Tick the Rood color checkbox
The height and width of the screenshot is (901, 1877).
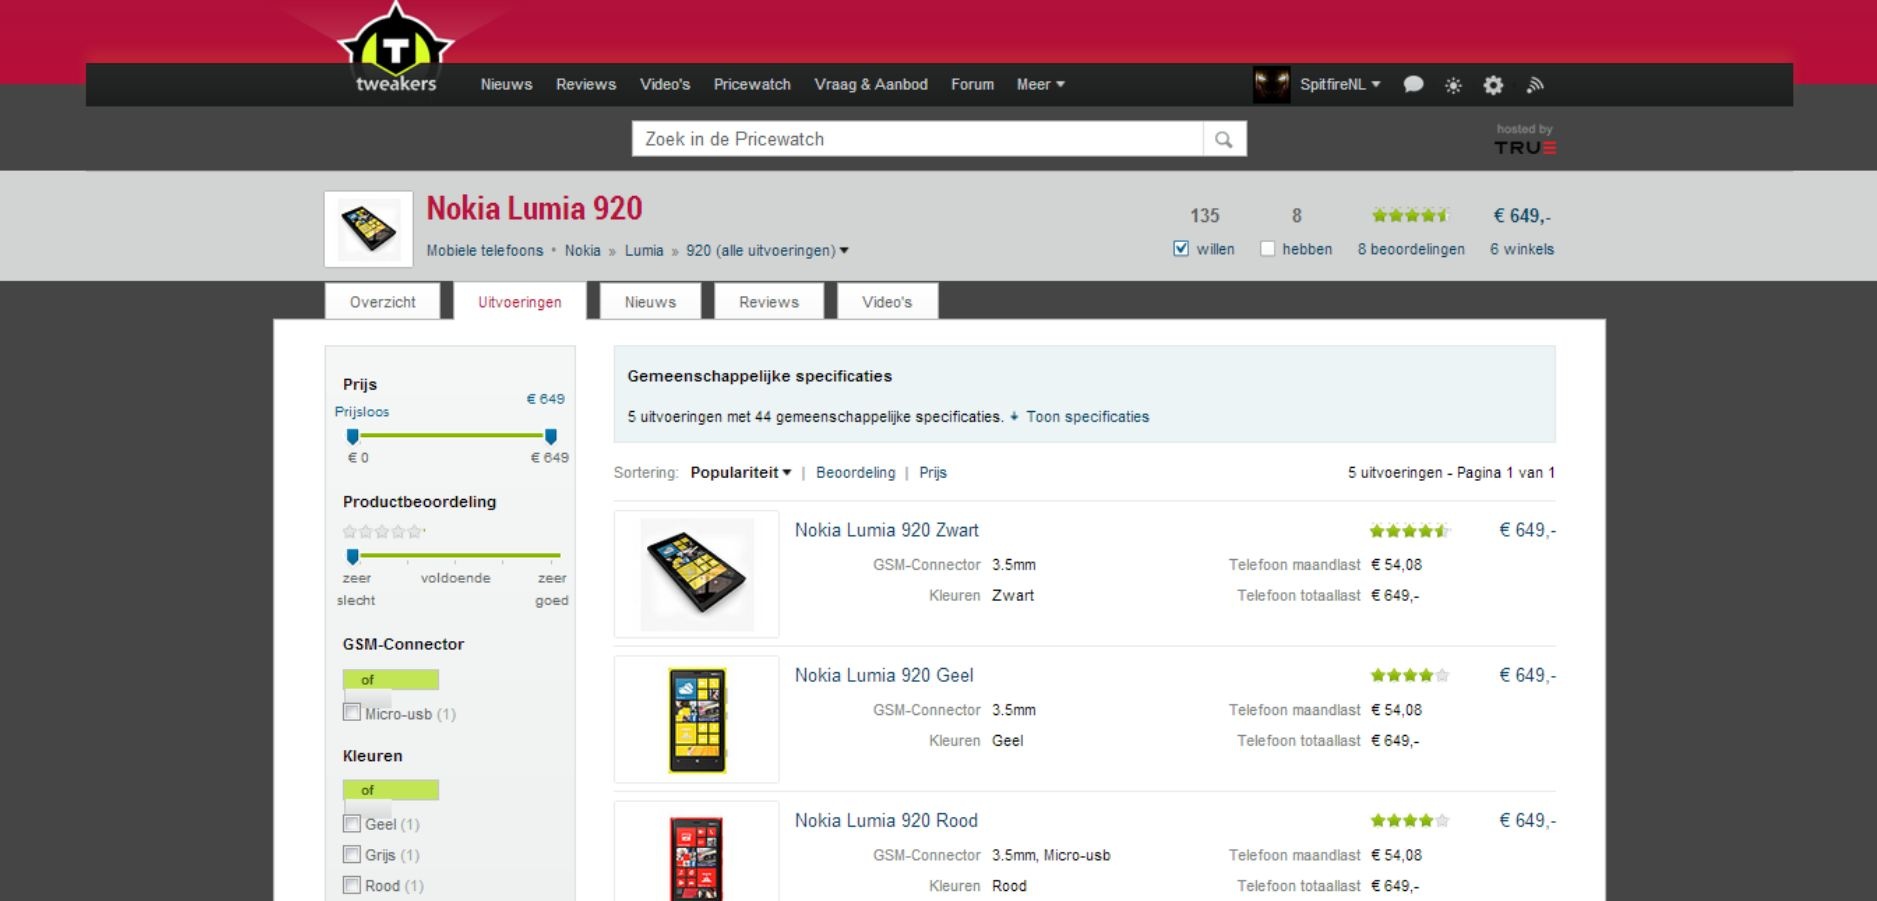tap(352, 884)
